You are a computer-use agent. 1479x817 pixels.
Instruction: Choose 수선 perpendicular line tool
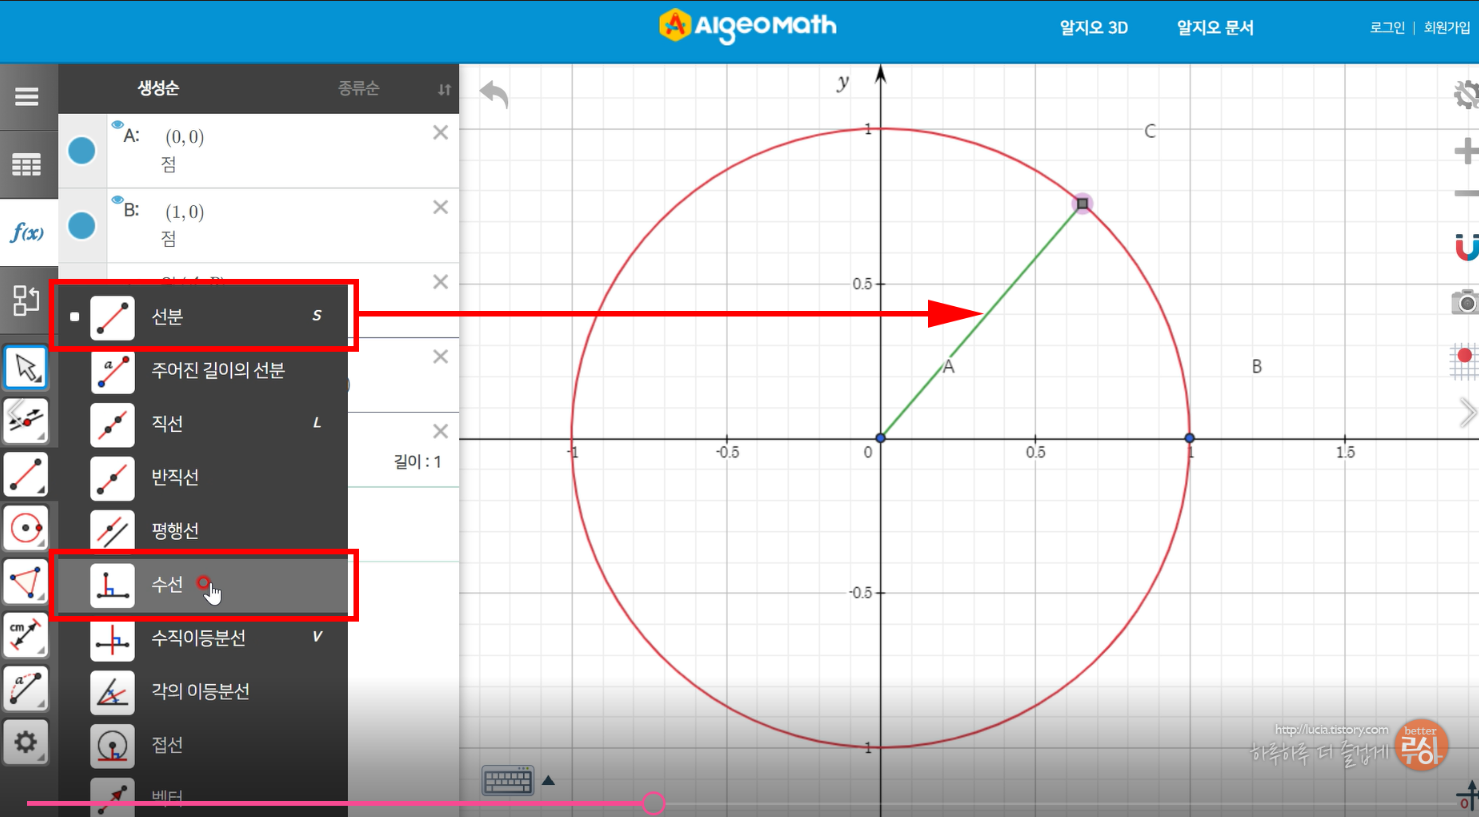click(x=203, y=585)
